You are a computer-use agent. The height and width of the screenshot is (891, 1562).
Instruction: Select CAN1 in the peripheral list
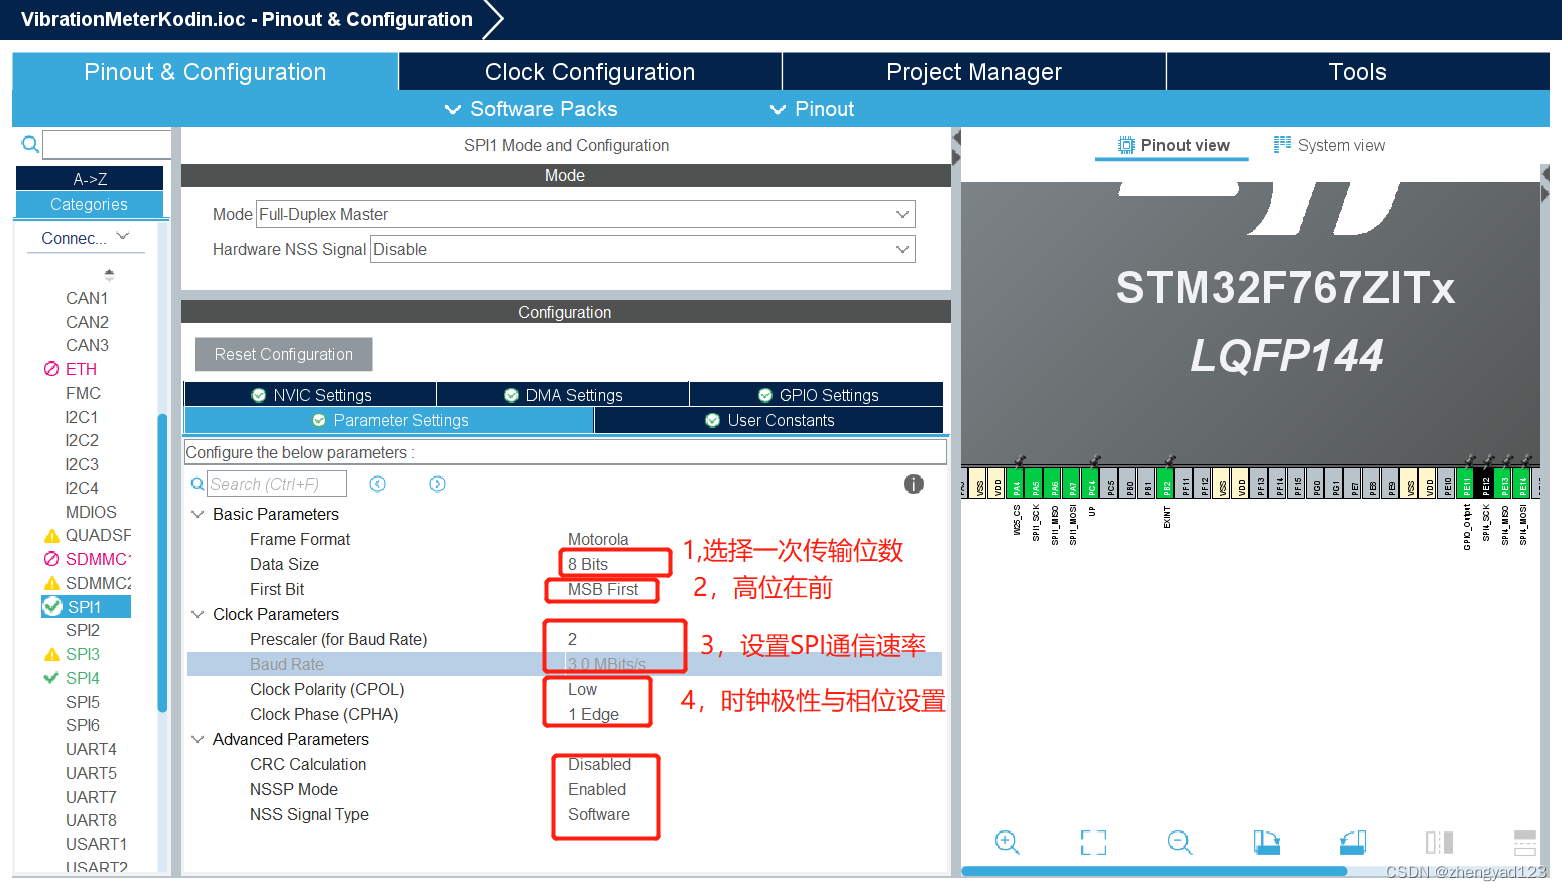tap(87, 298)
